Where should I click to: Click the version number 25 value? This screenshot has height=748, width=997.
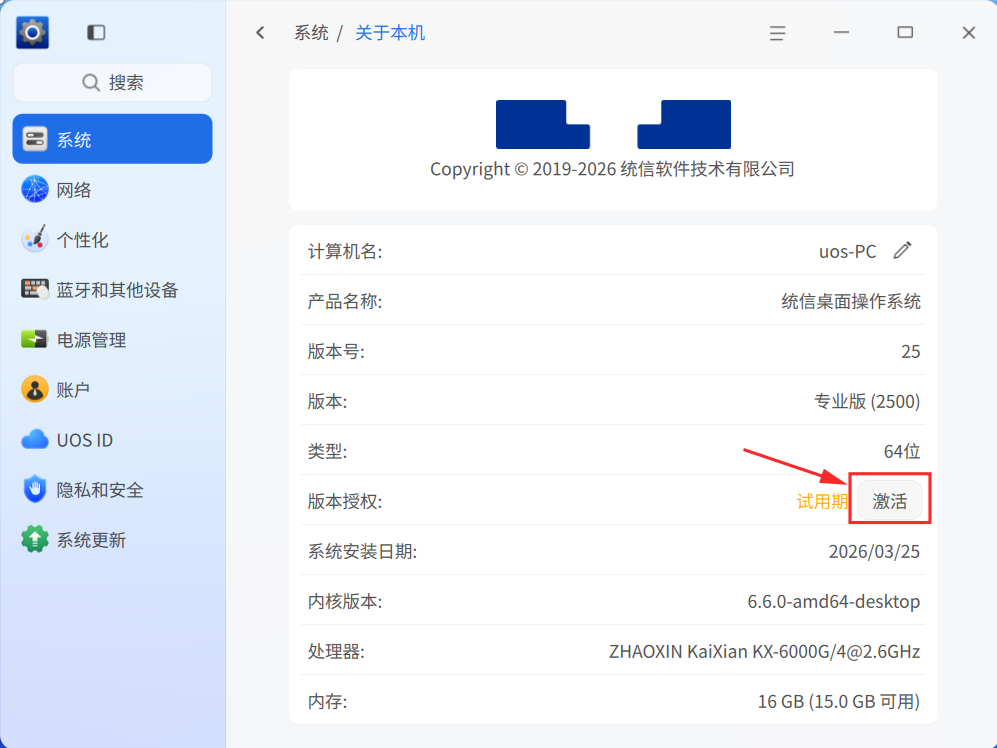tap(911, 351)
